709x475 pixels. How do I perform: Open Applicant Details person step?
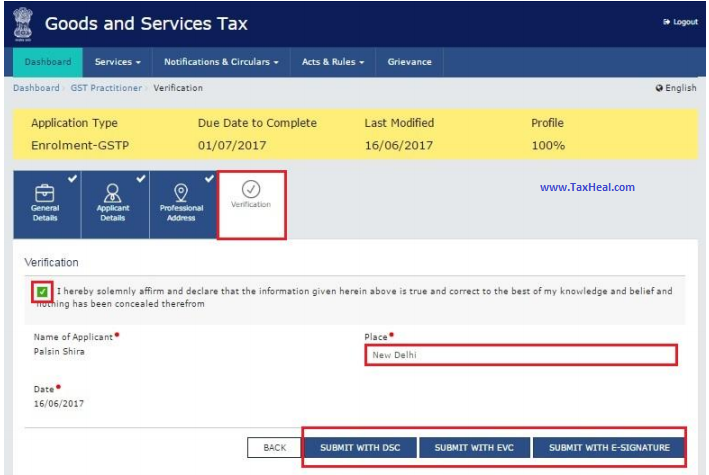[x=113, y=204]
